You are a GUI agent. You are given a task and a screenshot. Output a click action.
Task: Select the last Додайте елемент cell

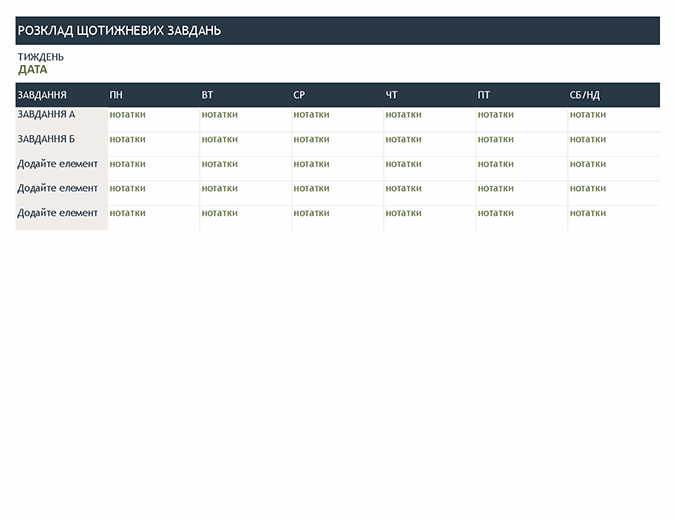tap(58, 213)
